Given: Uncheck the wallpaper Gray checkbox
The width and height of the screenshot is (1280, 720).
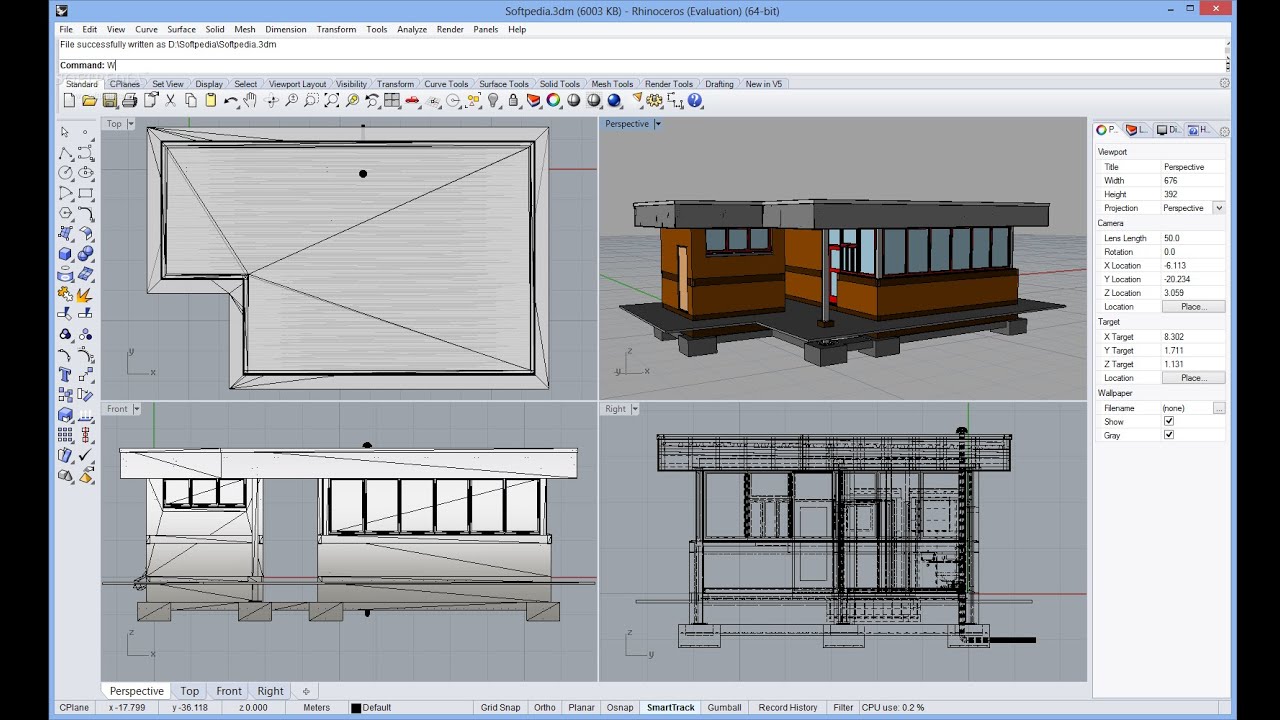Looking at the screenshot, I should 1169,436.
